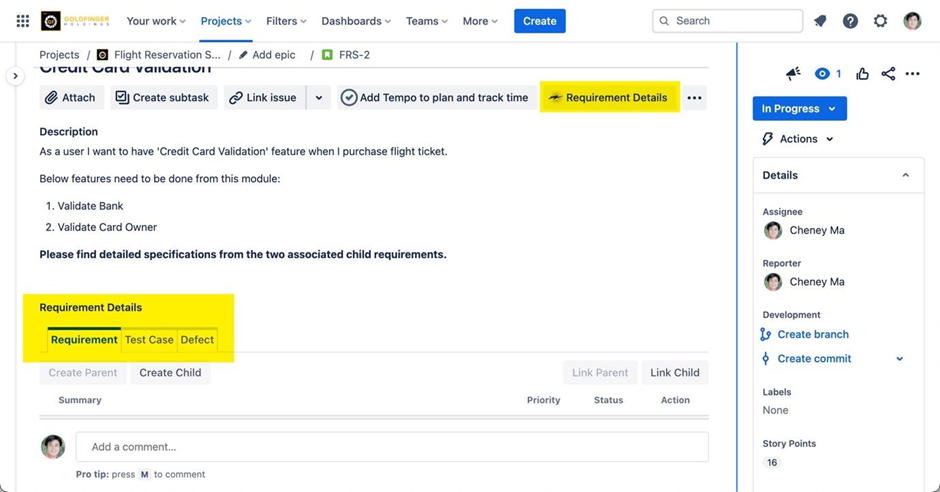Screen dimensions: 940x492
Task: Switch to the Test Case tab
Action: click(149, 340)
